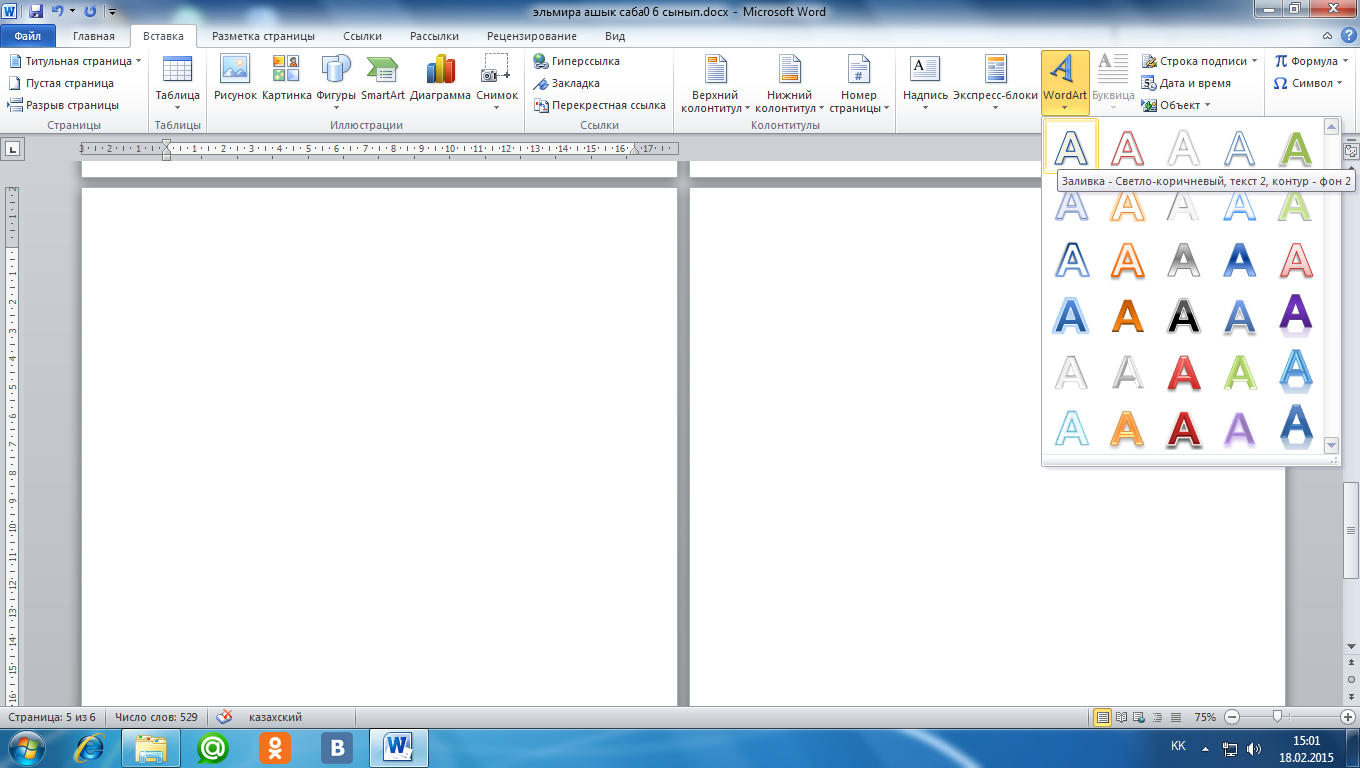This screenshot has width=1360, height=768.
Task: Open the Файл tab
Action: click(27, 36)
